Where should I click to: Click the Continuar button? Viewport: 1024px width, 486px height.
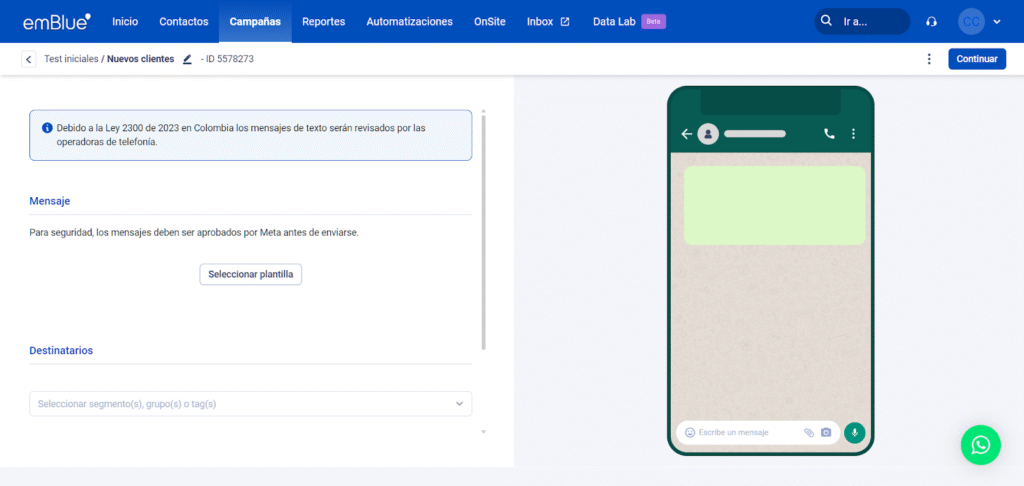pos(976,59)
